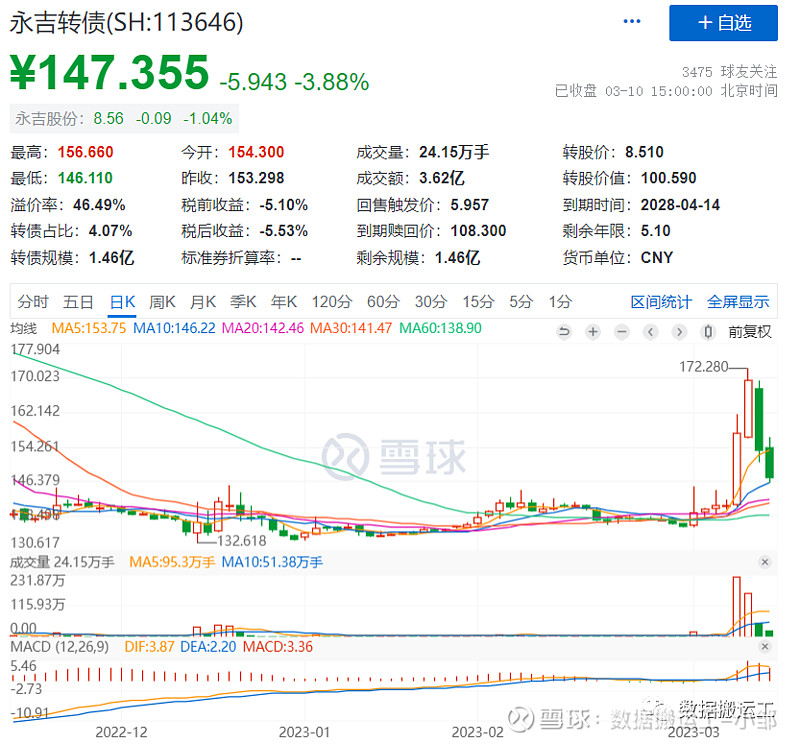Click the volume MA10:51.38万手 label

[272, 562]
